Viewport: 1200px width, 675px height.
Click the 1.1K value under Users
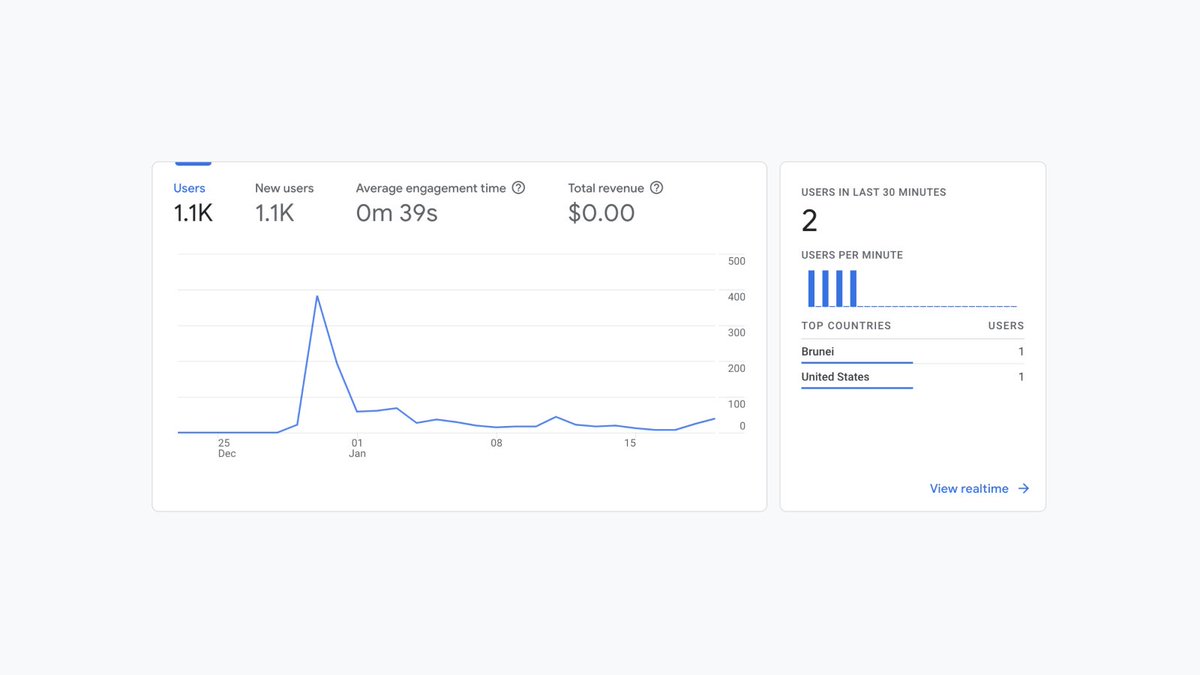193,213
